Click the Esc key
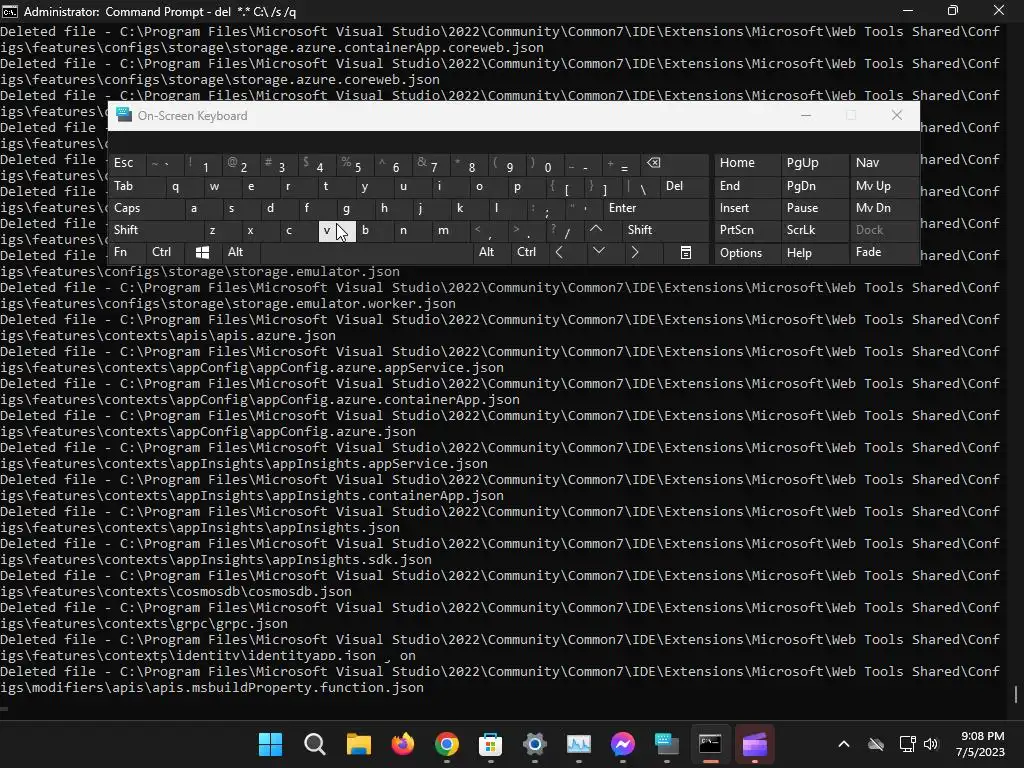 click(127, 163)
